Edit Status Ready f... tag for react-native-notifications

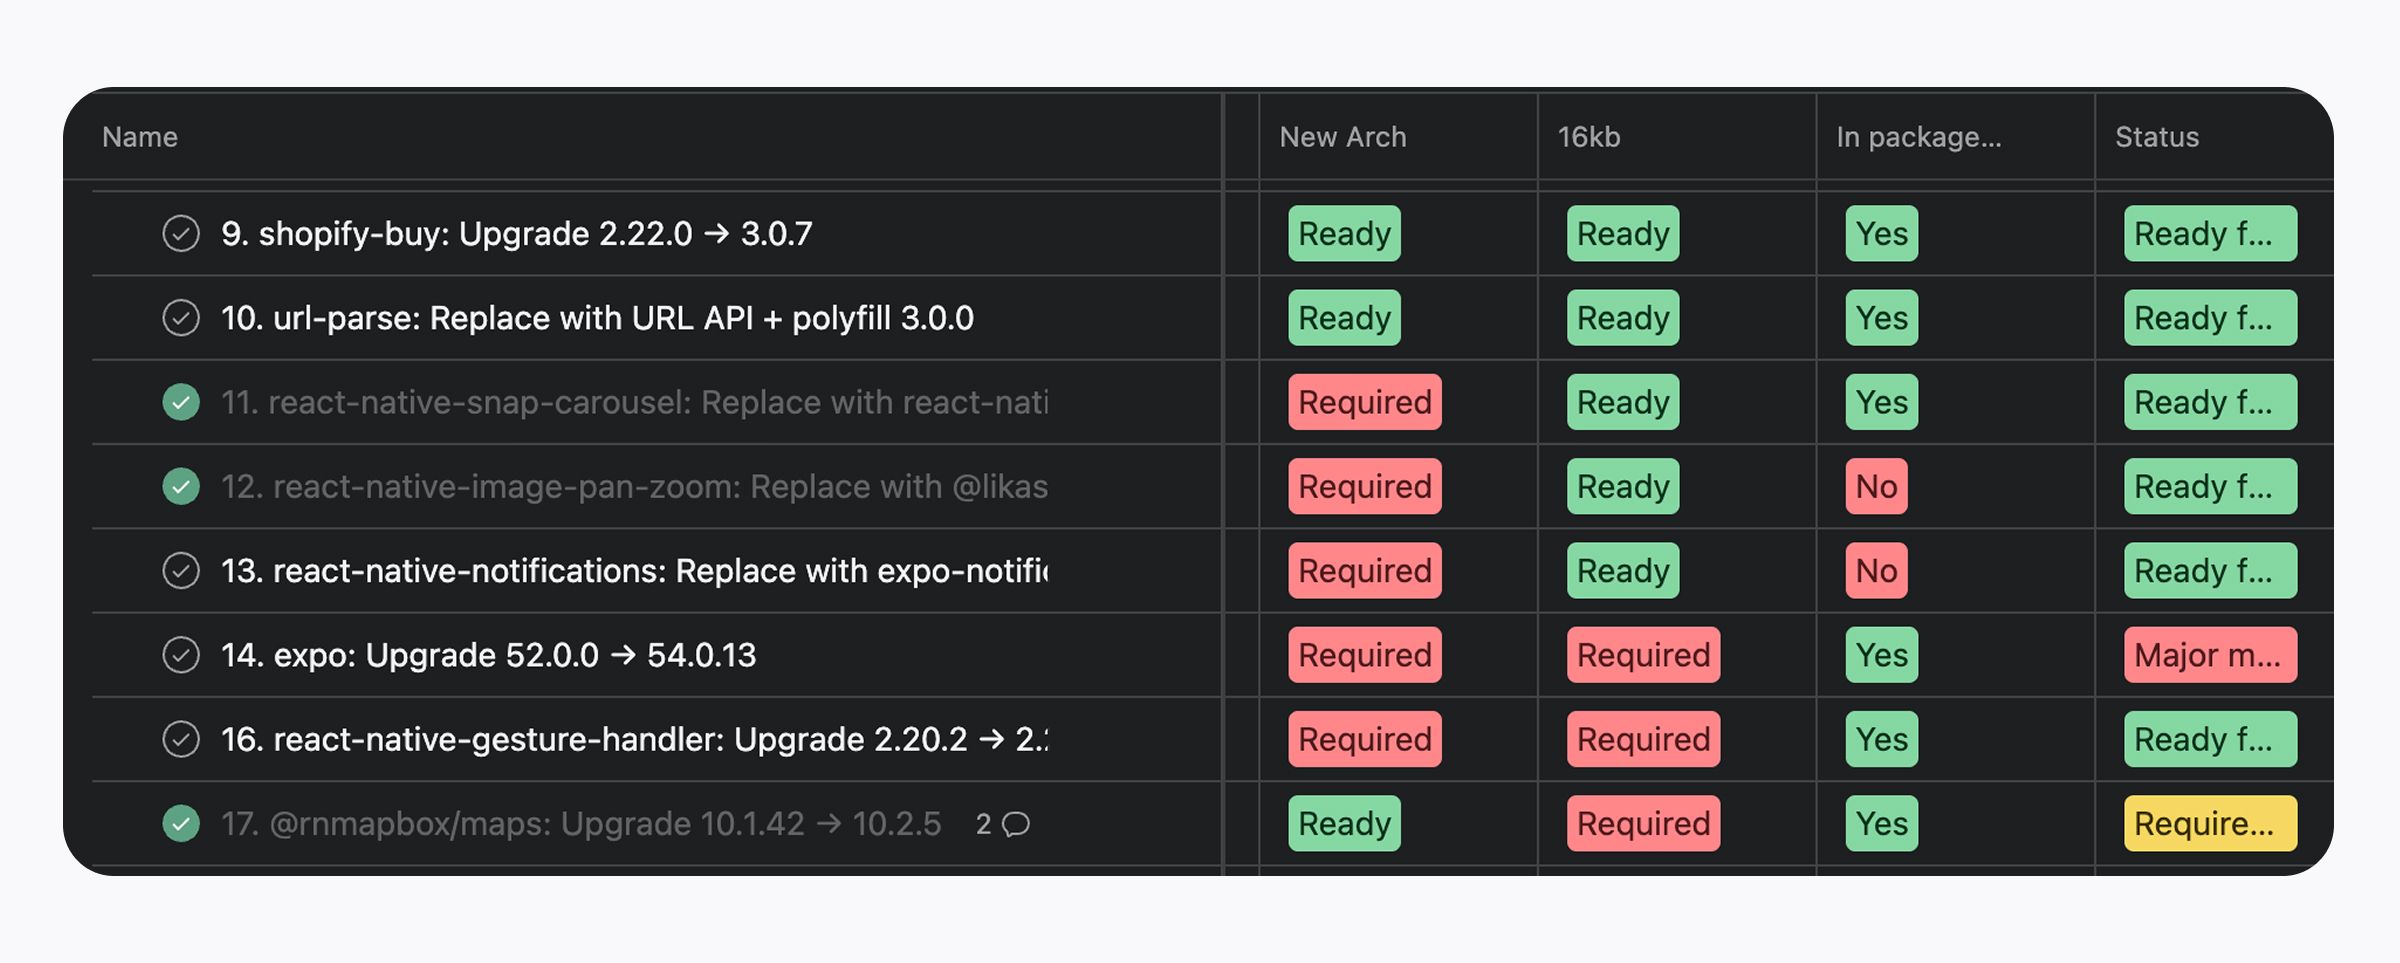click(x=2211, y=571)
